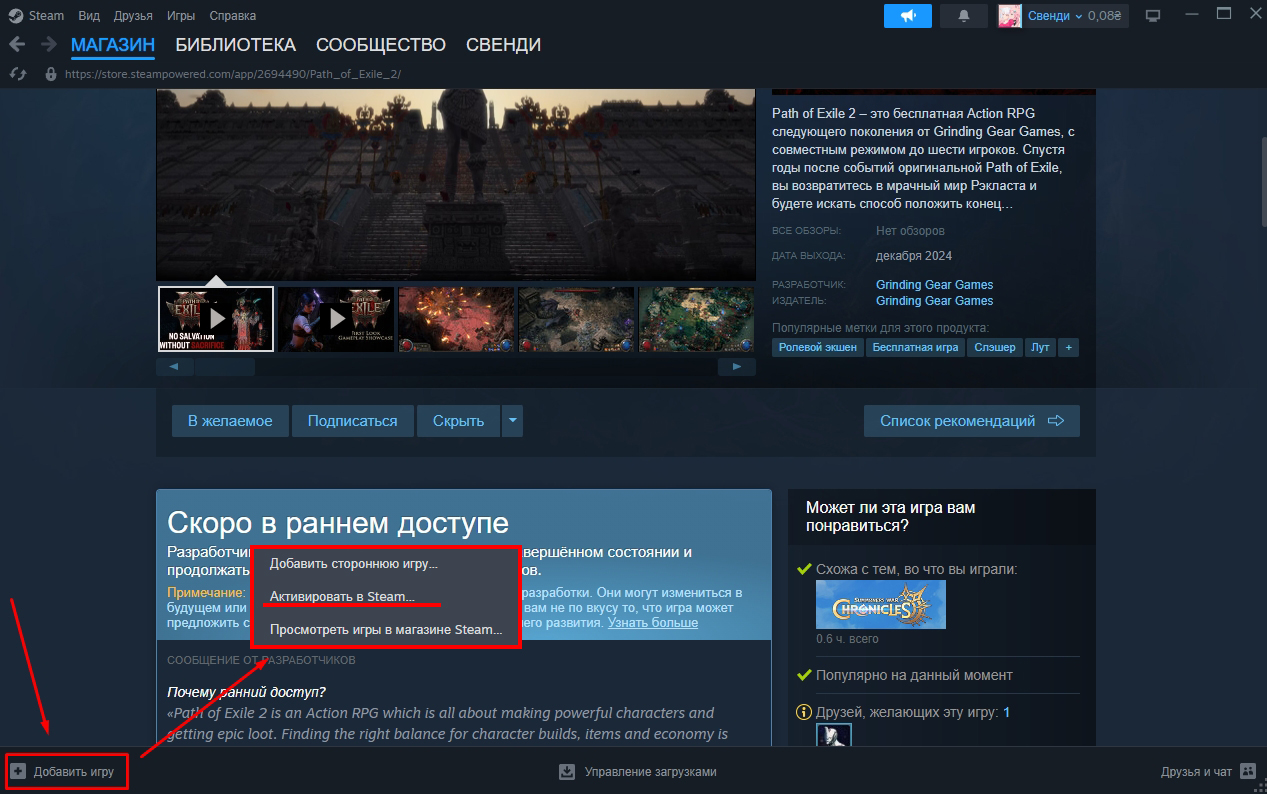Screen dimensions: 1267x794
Task: Expand the arrow next to Скрыть
Action: [x=512, y=421]
